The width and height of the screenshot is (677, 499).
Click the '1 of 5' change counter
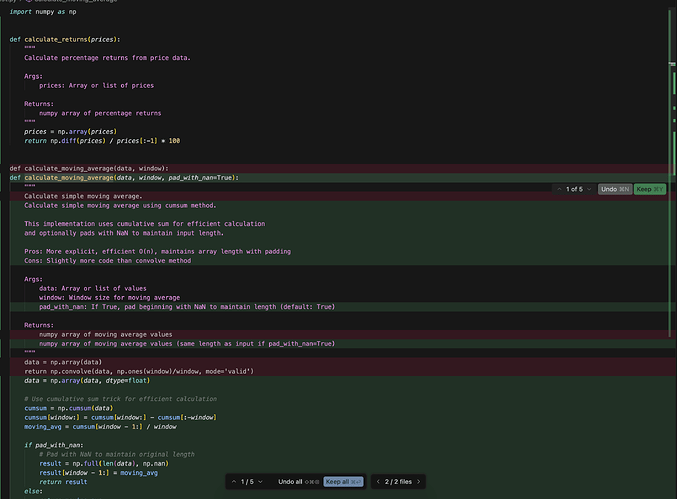click(574, 189)
